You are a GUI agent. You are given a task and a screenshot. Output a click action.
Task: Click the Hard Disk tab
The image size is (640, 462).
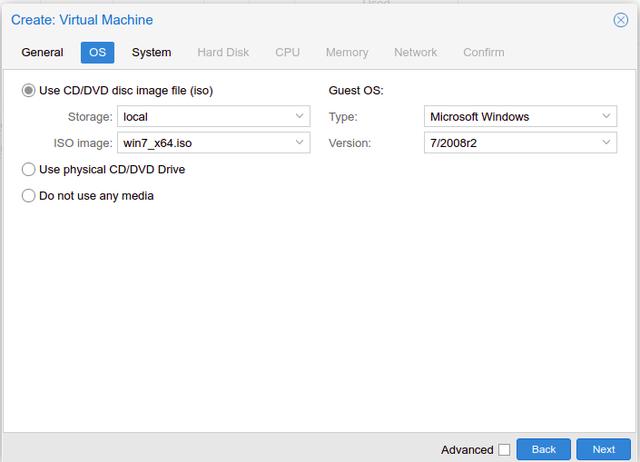[x=223, y=52]
